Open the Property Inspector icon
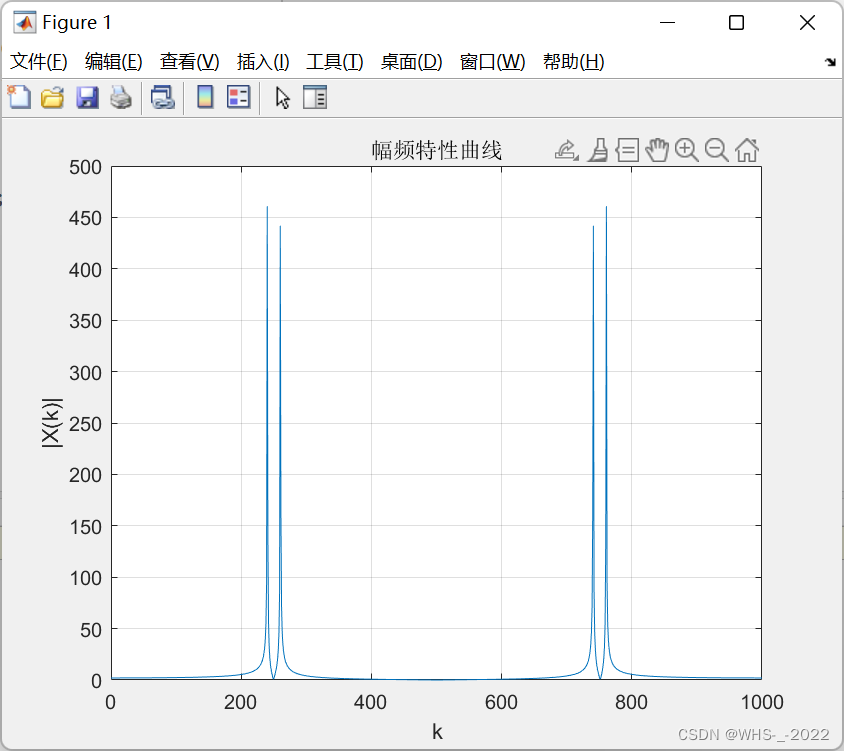The image size is (844, 751). 315,97
